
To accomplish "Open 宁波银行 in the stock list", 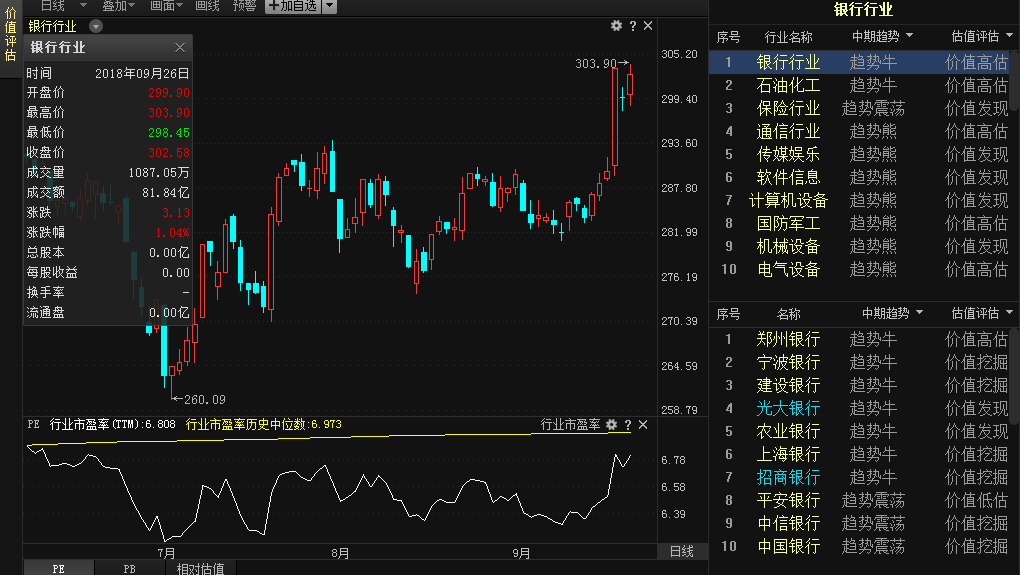I will (x=788, y=362).
